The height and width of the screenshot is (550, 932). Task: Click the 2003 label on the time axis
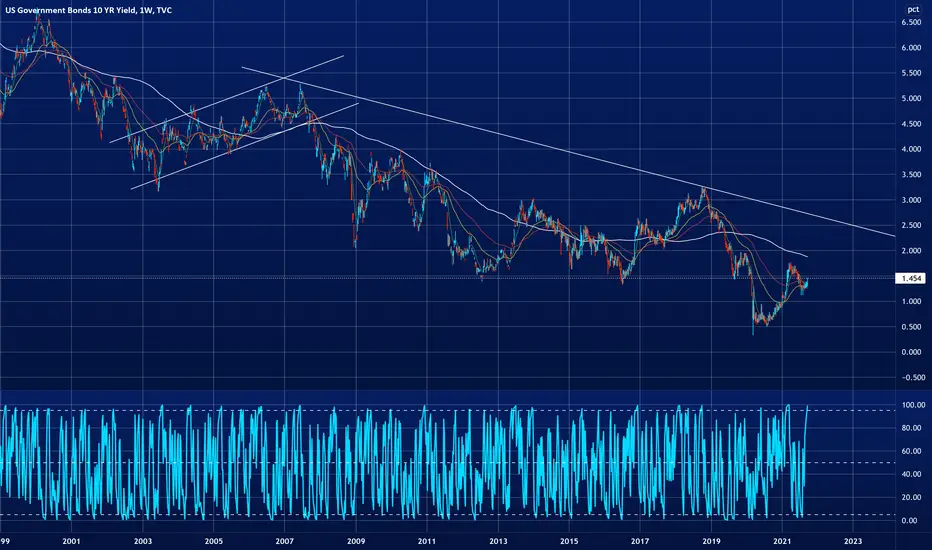pos(143,541)
